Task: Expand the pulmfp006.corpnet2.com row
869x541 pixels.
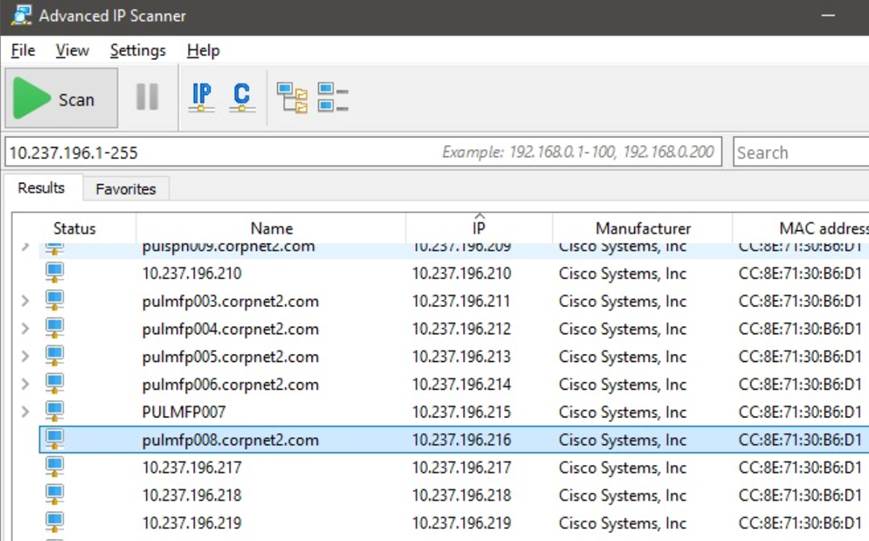Action: click(25, 384)
